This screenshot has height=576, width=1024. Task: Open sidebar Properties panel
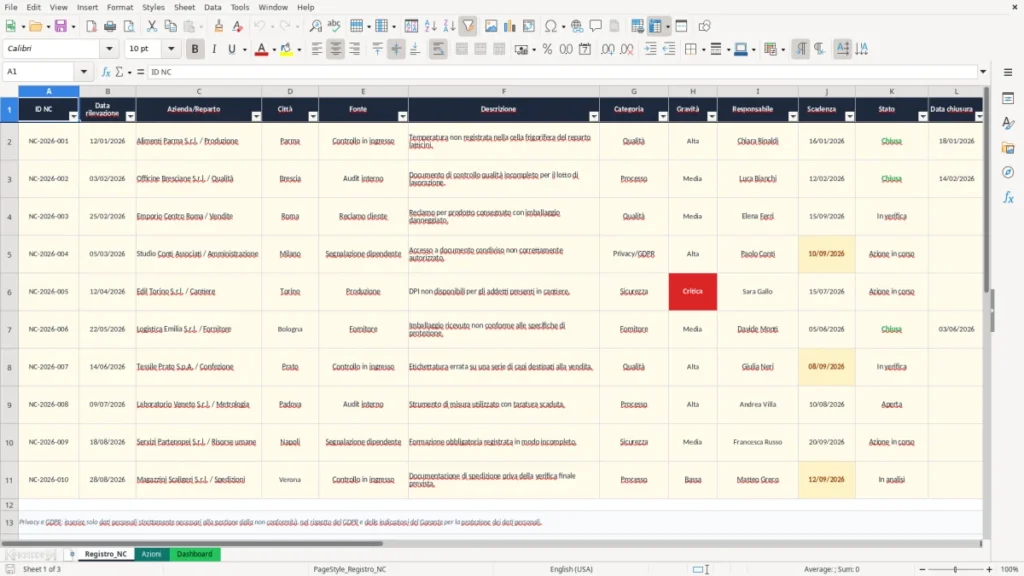coord(1008,99)
